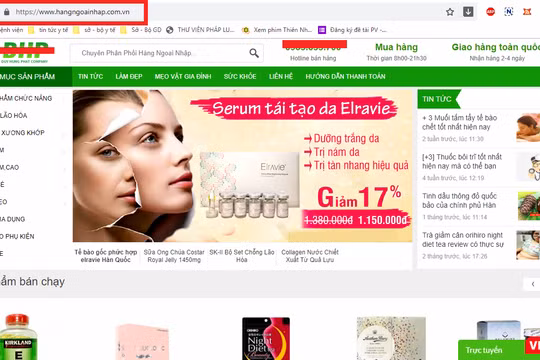540x360 pixels.
Task: Open the LIÊN HỆ menu item
Action: point(281,76)
